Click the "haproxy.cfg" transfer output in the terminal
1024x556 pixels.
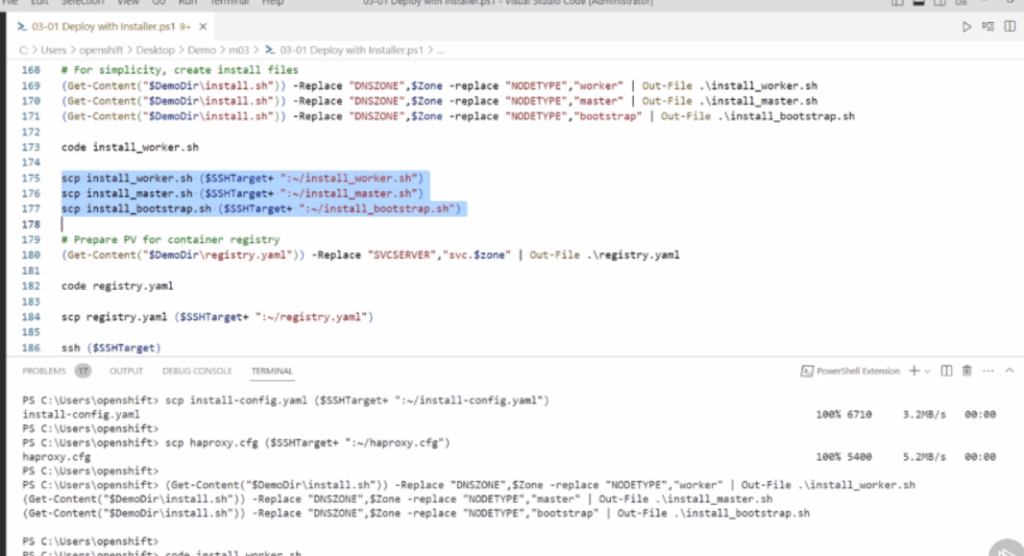(x=56, y=457)
